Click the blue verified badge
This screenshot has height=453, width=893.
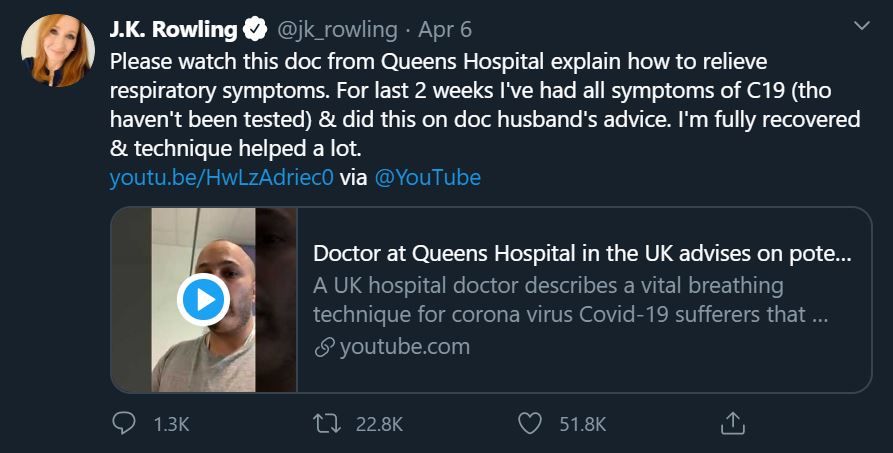pos(254,28)
